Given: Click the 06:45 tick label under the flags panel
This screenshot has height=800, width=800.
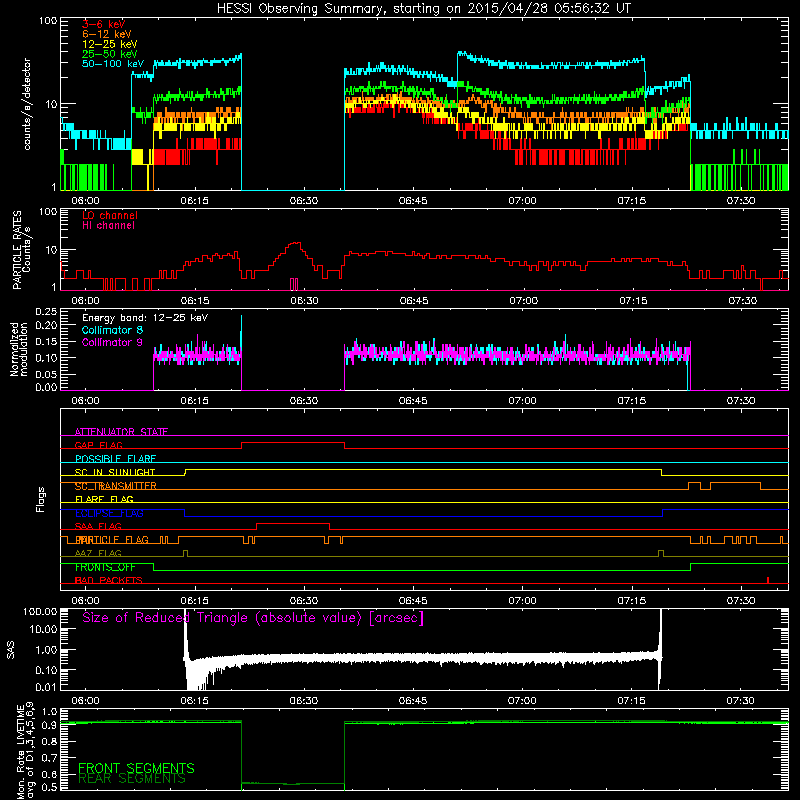Looking at the screenshot, I should coord(413,601).
